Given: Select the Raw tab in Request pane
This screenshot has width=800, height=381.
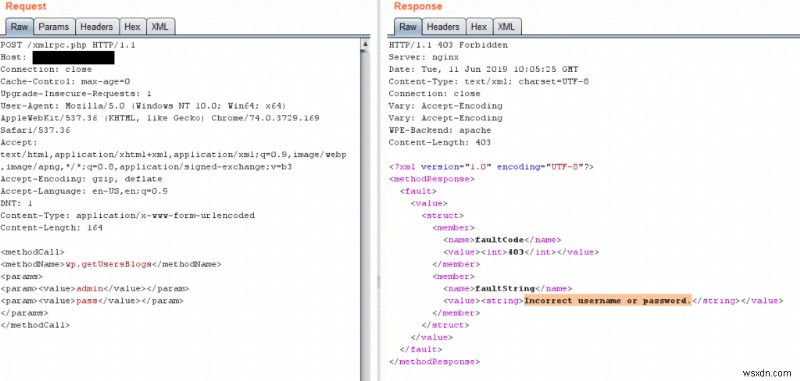Looking at the screenshot, I should (19, 27).
